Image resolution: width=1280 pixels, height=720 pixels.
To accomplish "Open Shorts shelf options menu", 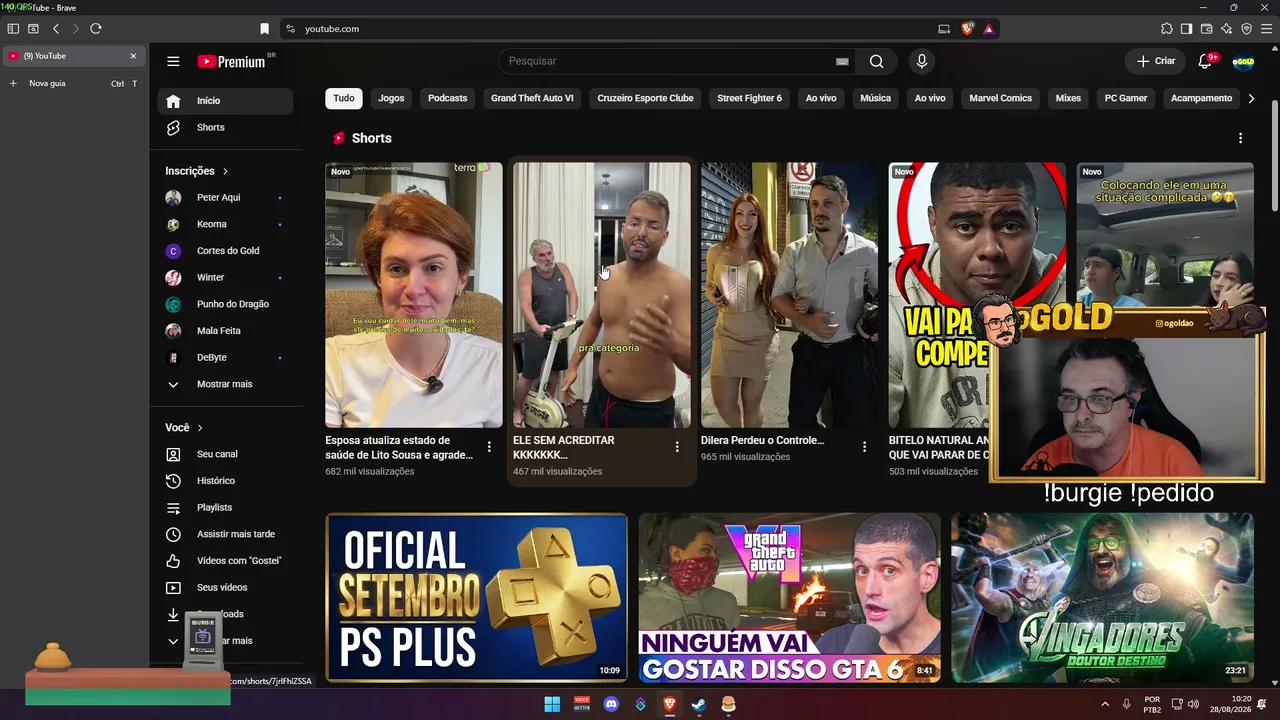I will 1241,138.
